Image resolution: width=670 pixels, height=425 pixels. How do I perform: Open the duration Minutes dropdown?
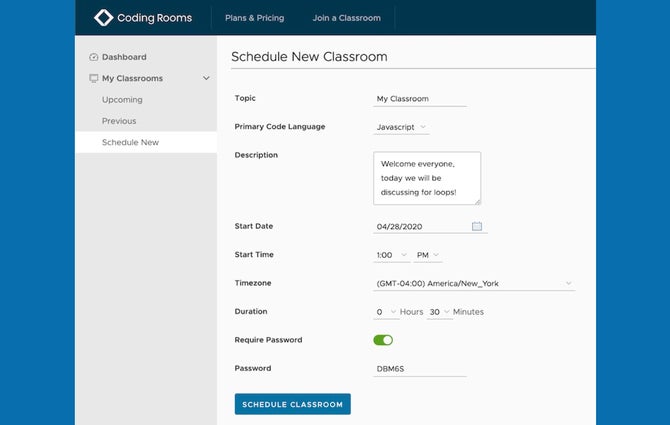[439, 312]
